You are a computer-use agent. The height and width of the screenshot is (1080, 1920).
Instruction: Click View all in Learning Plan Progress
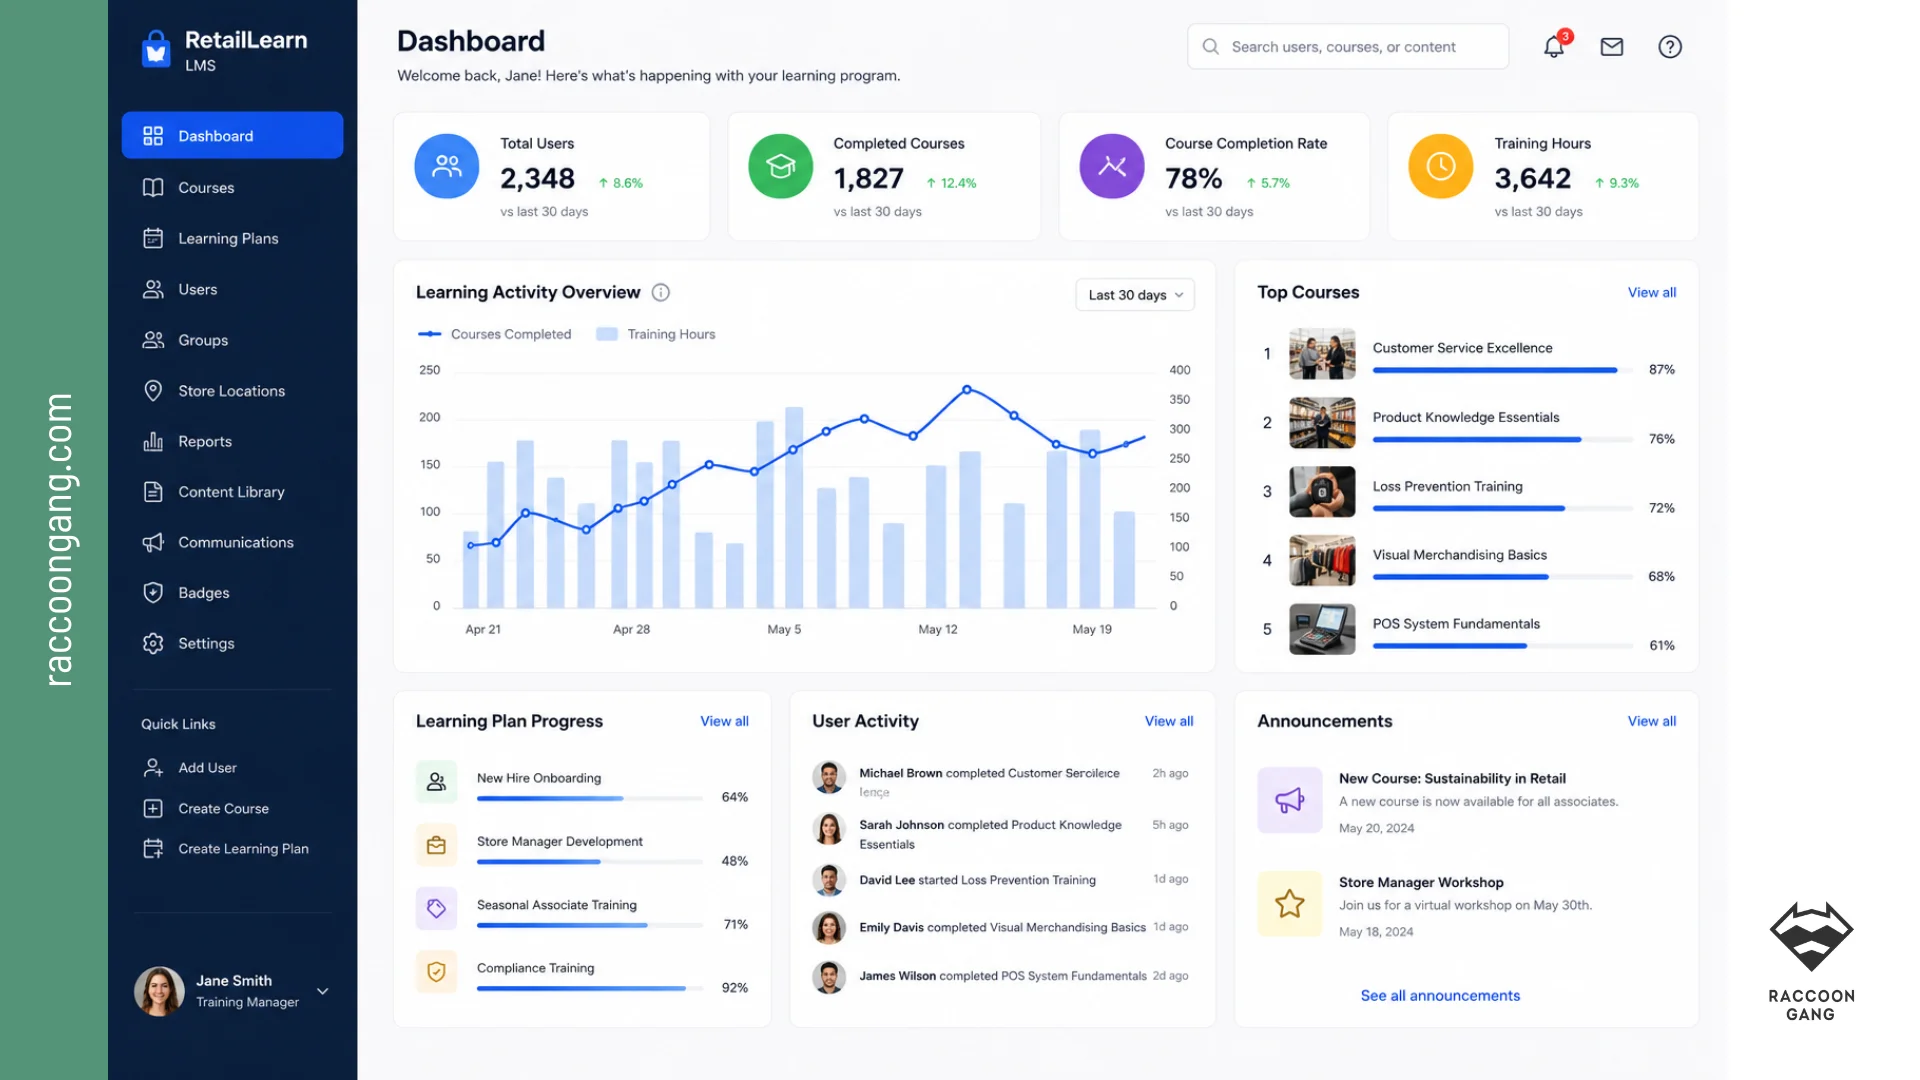tap(724, 721)
